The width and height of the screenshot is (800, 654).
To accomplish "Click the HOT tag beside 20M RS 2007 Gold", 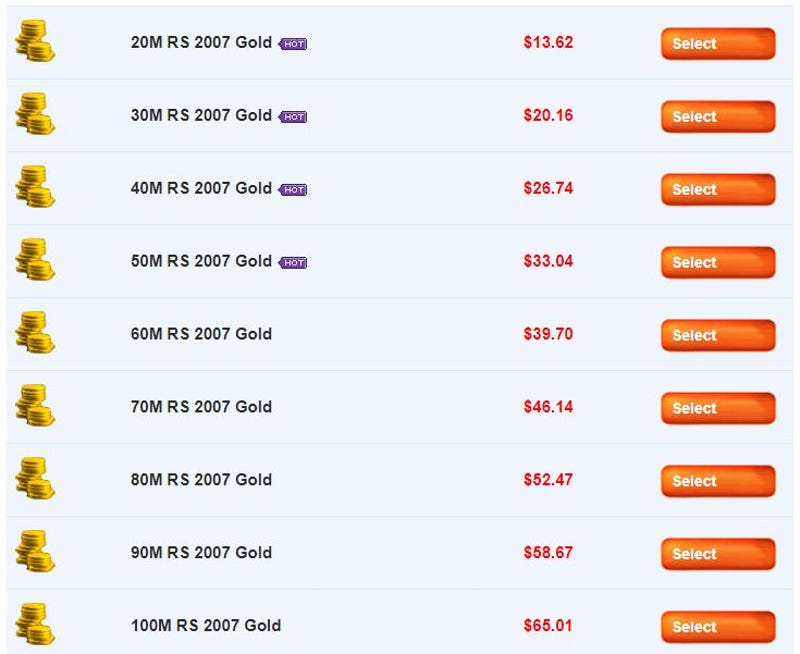I will [292, 44].
